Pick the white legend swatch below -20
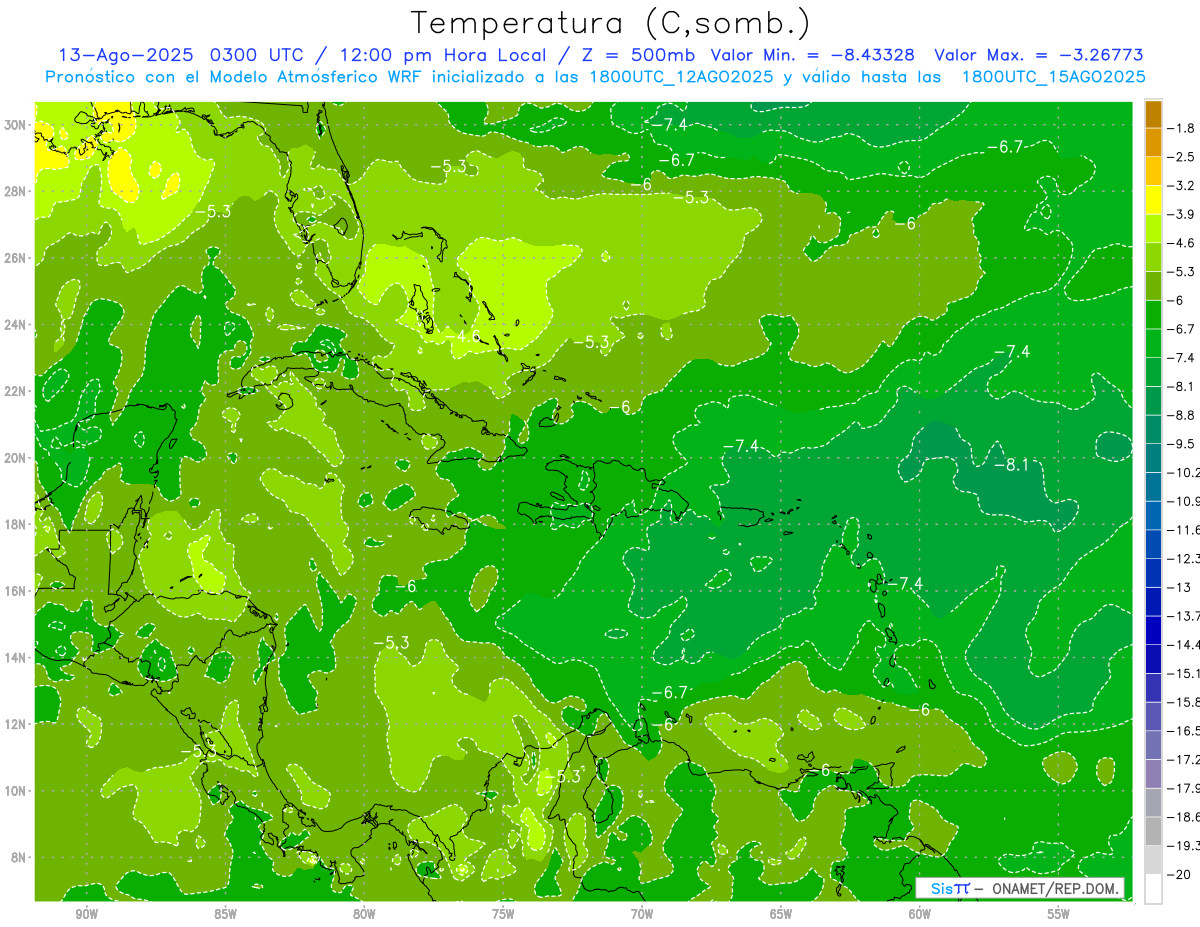Screen dimensions: 1200x927 click(1153, 888)
